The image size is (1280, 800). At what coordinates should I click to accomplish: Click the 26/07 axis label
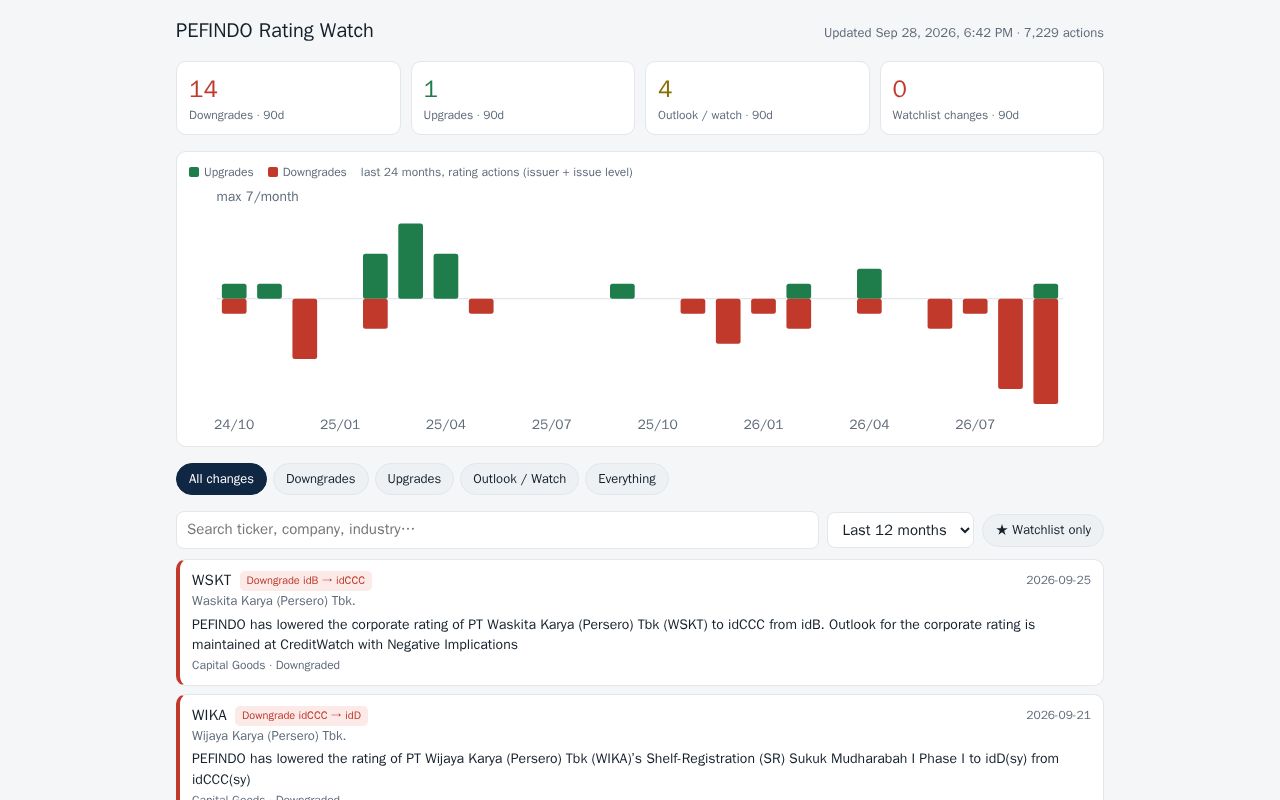[975, 425]
